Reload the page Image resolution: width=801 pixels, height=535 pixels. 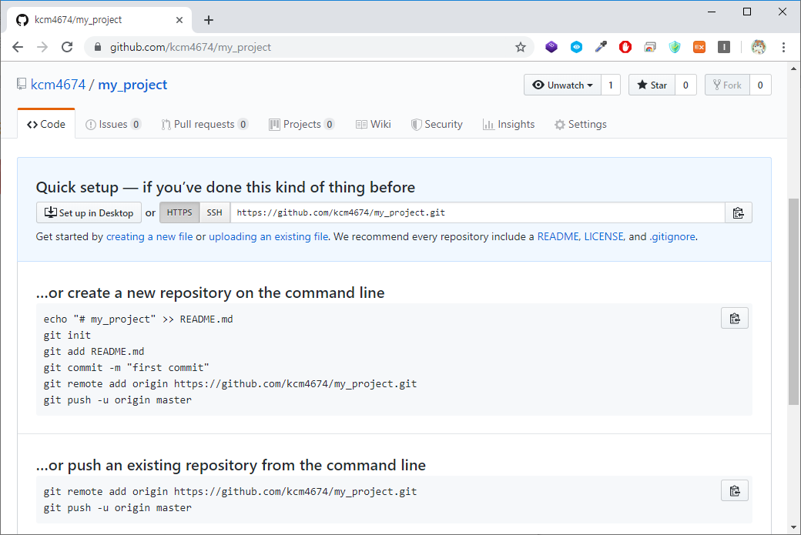(67, 47)
